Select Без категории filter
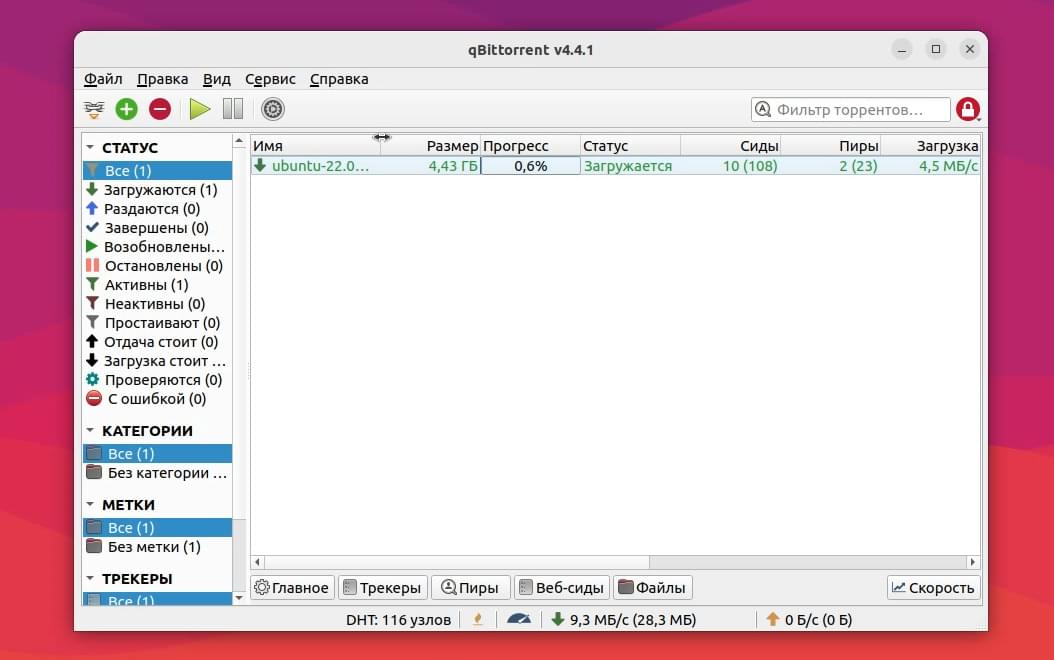The height and width of the screenshot is (660, 1054). coord(157,472)
